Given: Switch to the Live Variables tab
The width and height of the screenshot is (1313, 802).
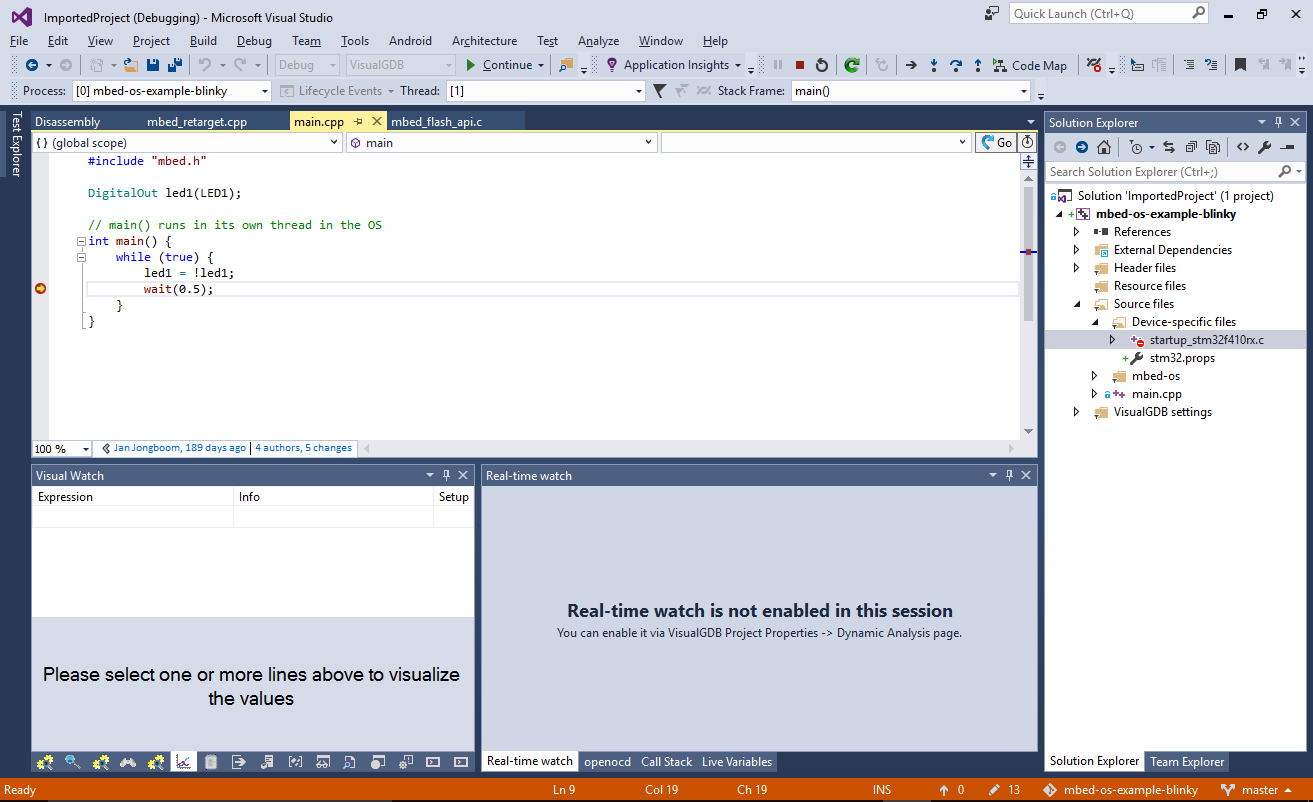Looking at the screenshot, I should coord(736,762).
